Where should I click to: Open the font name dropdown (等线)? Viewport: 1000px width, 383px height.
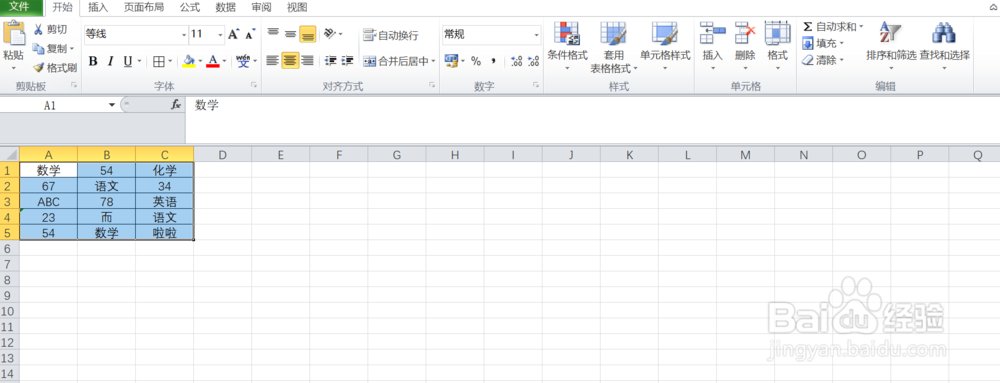pos(184,34)
